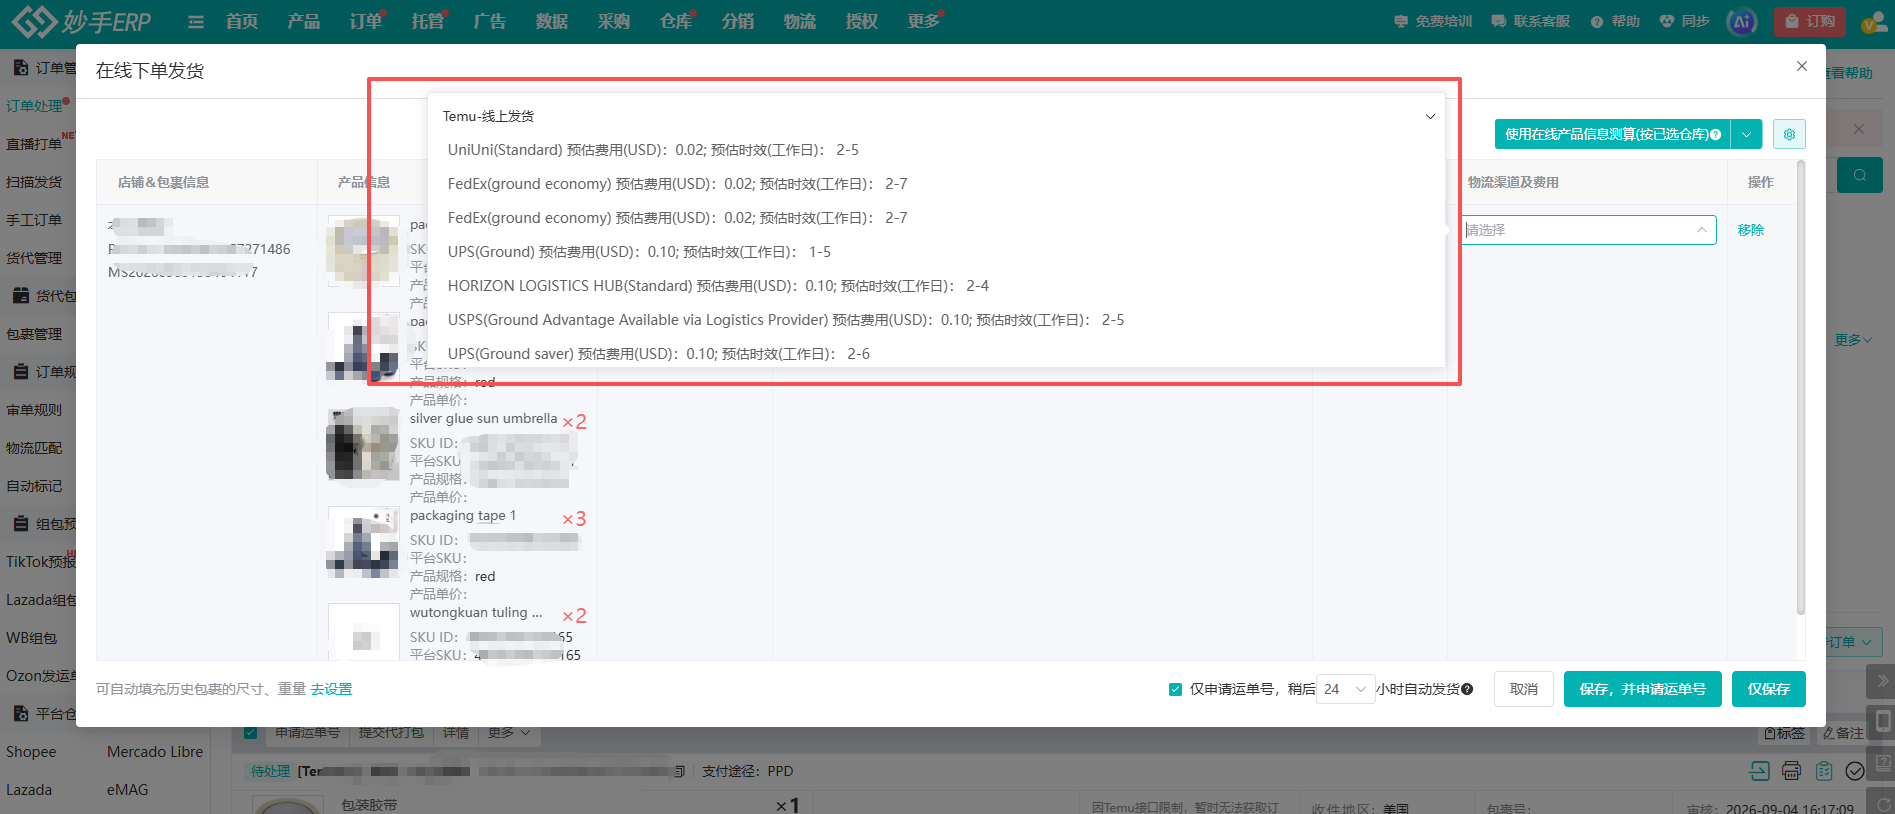Select first FedEx(ground economy) option
Viewport: 1895px width, 814px height.
(936, 184)
